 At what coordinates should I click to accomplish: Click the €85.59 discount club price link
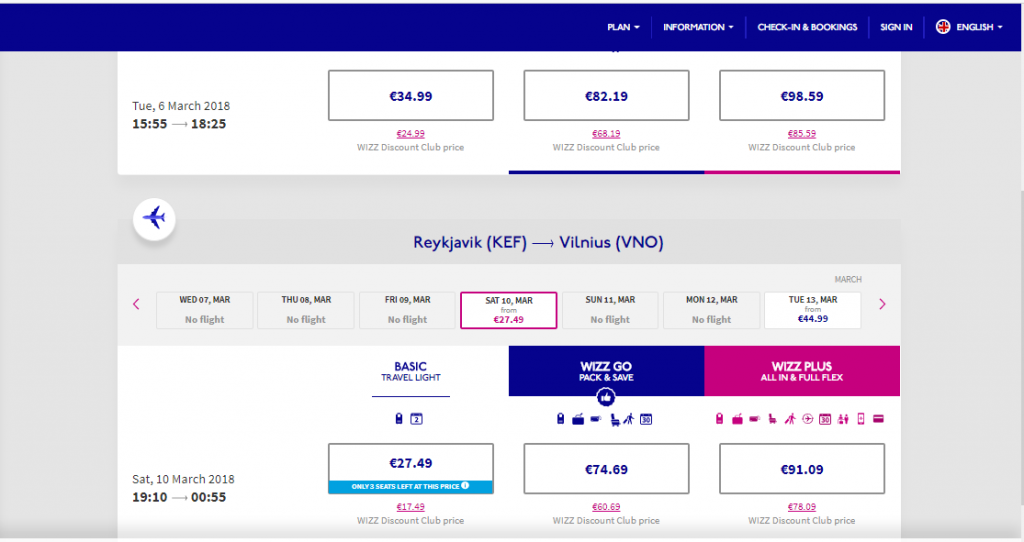pos(802,134)
